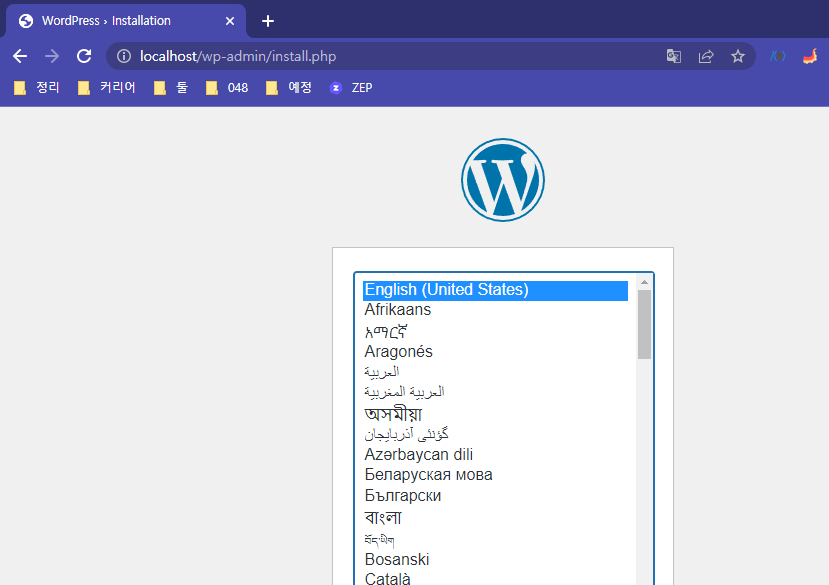Click the language list scroll up arrow
Viewport: 829px width, 585px height.
coord(644,282)
